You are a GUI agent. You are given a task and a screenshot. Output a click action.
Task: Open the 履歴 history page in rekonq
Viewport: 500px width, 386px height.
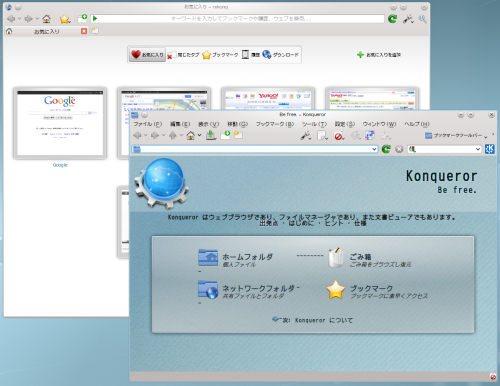[x=251, y=55]
